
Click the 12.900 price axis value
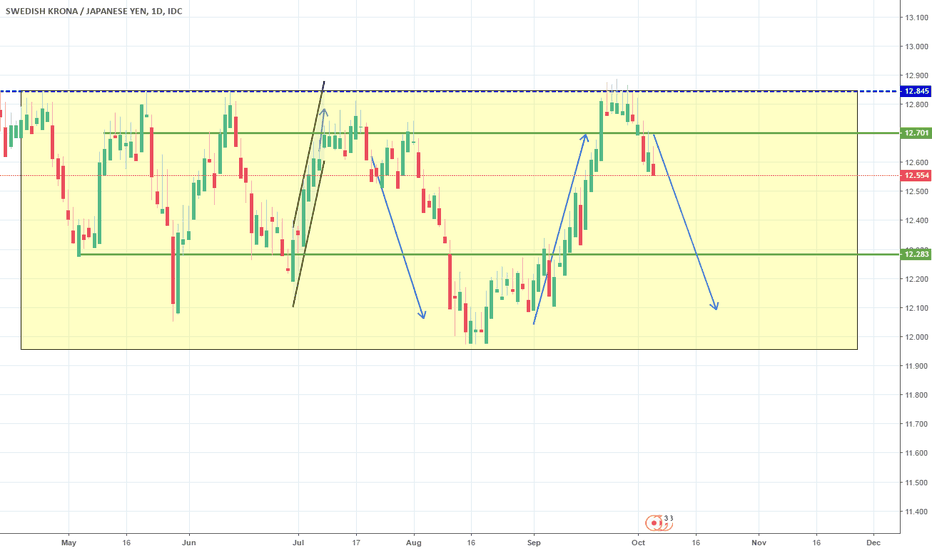point(917,76)
